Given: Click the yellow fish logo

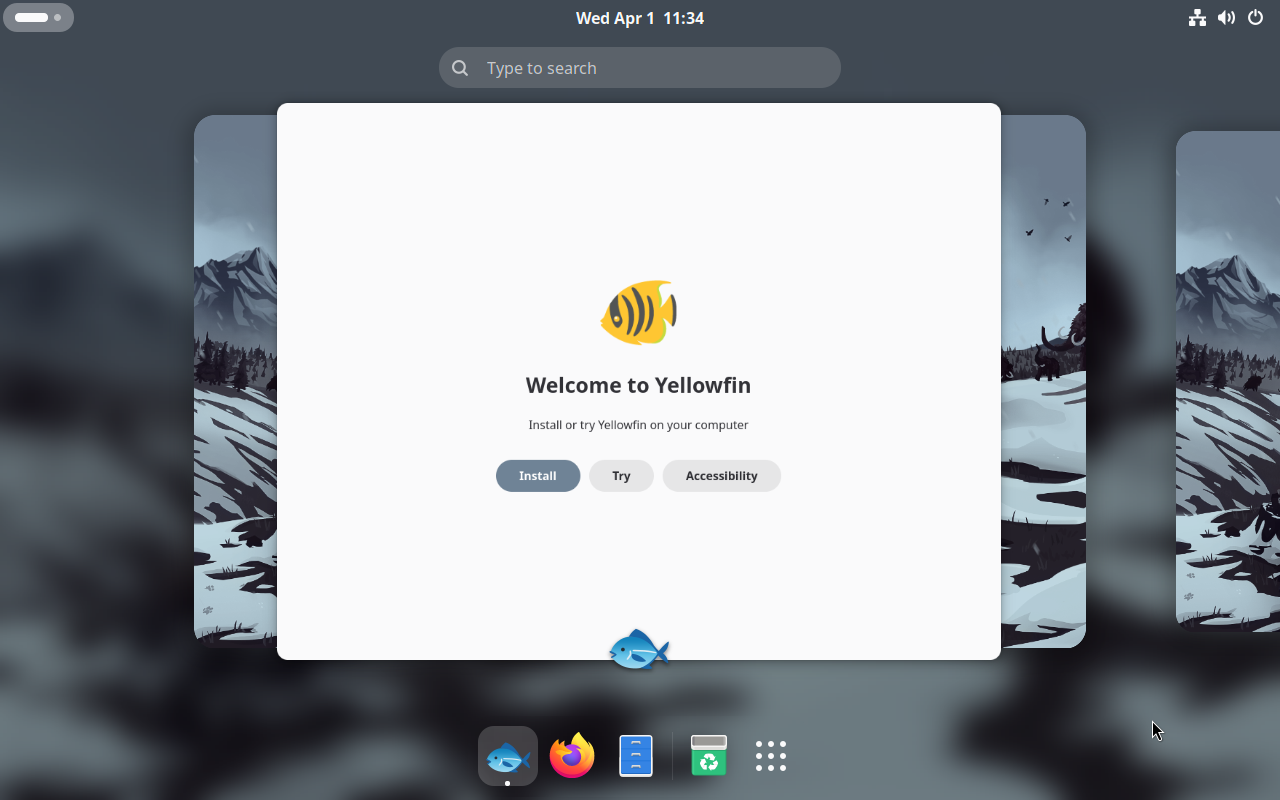Looking at the screenshot, I should 639,313.
